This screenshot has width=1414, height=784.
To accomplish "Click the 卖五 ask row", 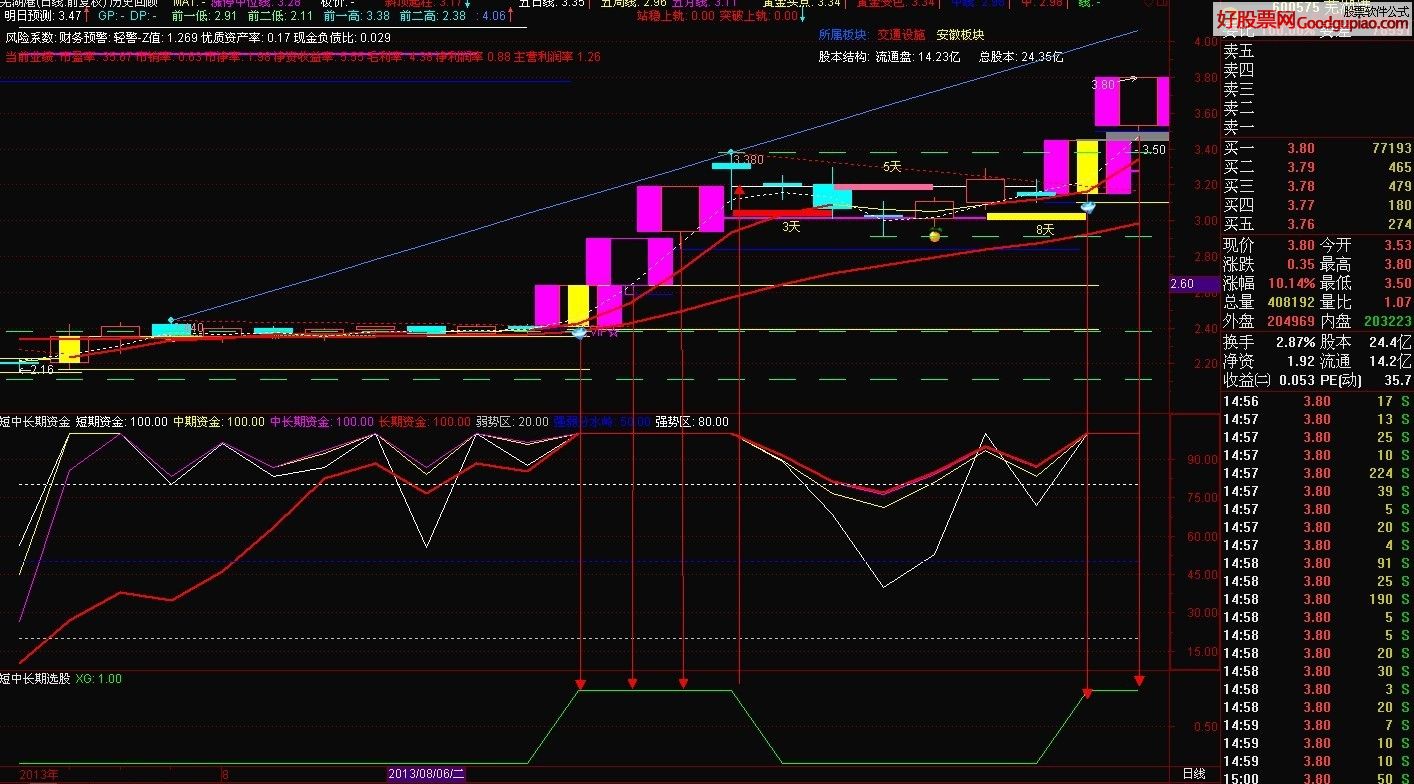I will pos(1318,52).
